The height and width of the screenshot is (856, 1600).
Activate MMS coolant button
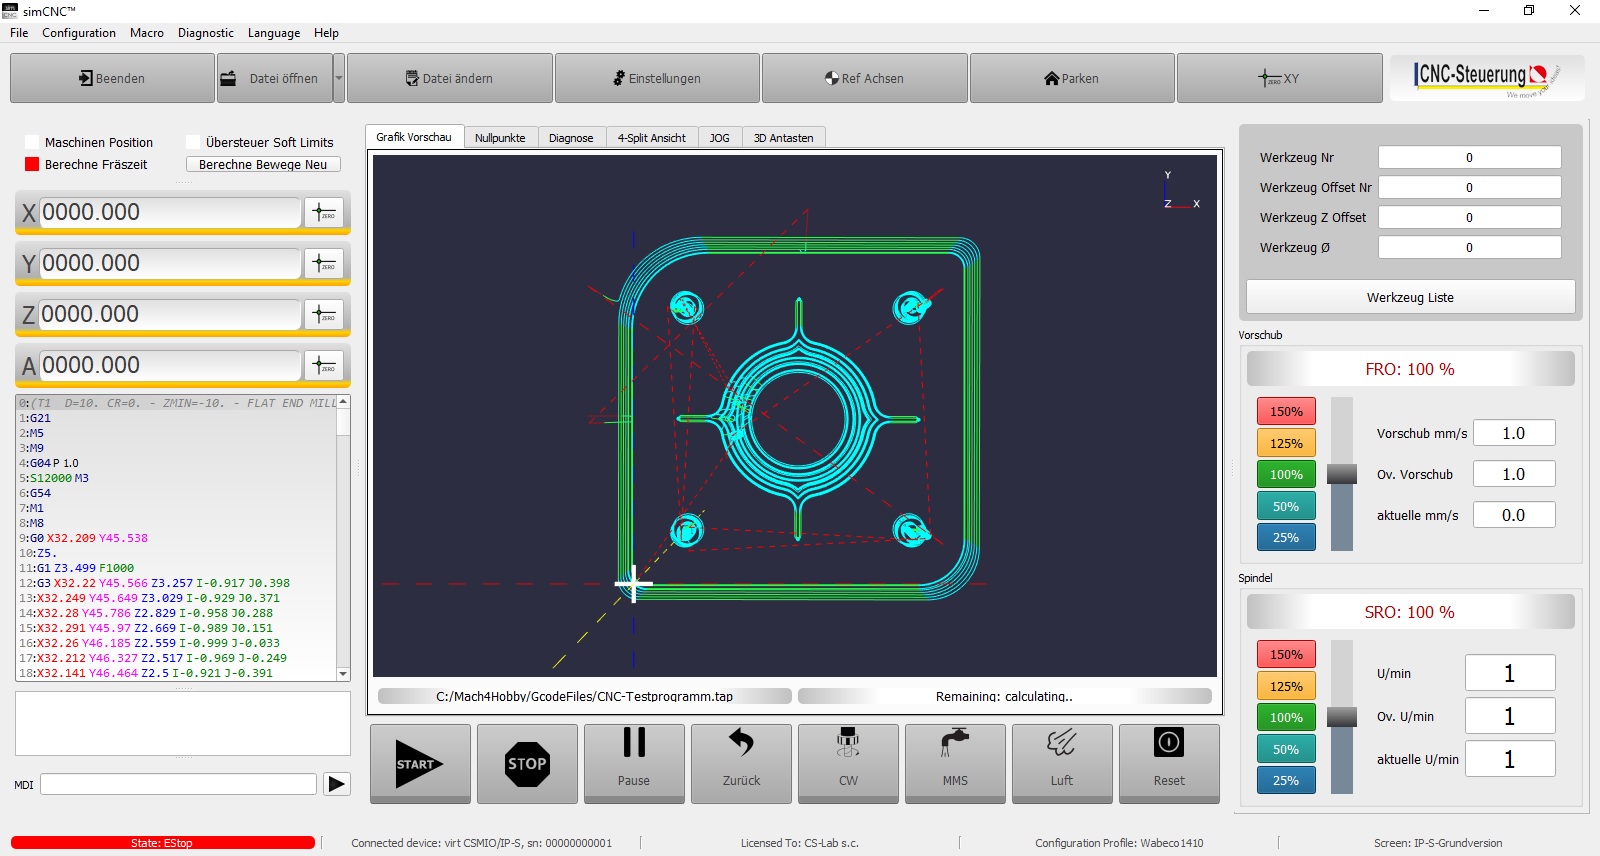(955, 764)
